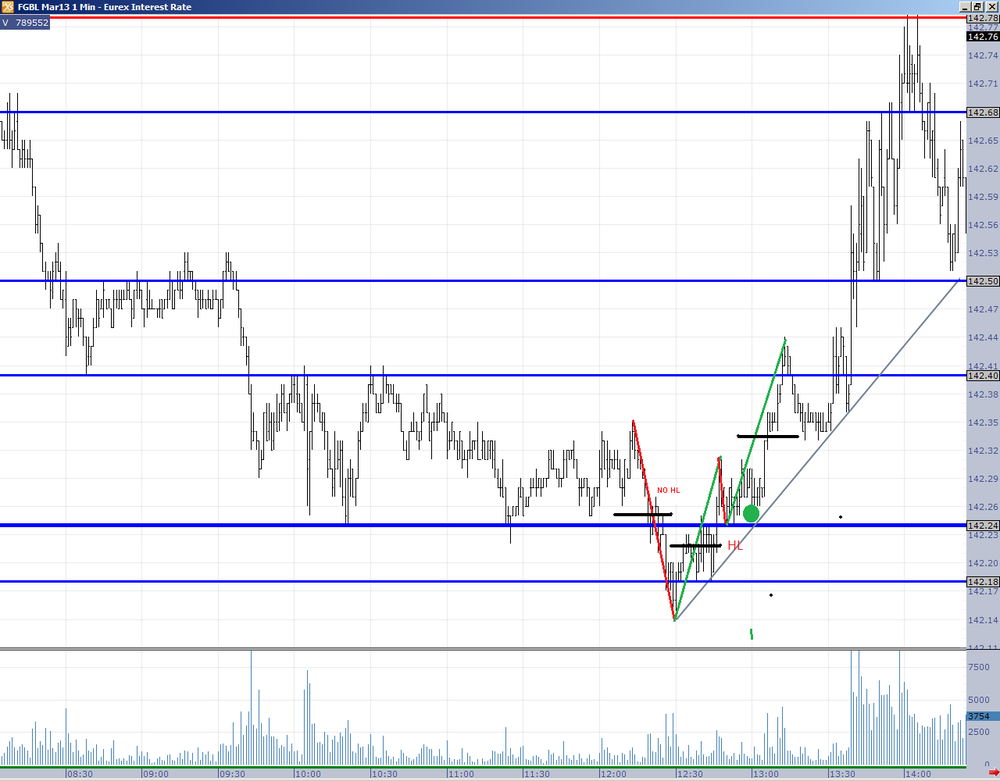This screenshot has width=1000, height=781.
Task: Close the FGBL Mar13 chart window
Action: click(x=992, y=7)
